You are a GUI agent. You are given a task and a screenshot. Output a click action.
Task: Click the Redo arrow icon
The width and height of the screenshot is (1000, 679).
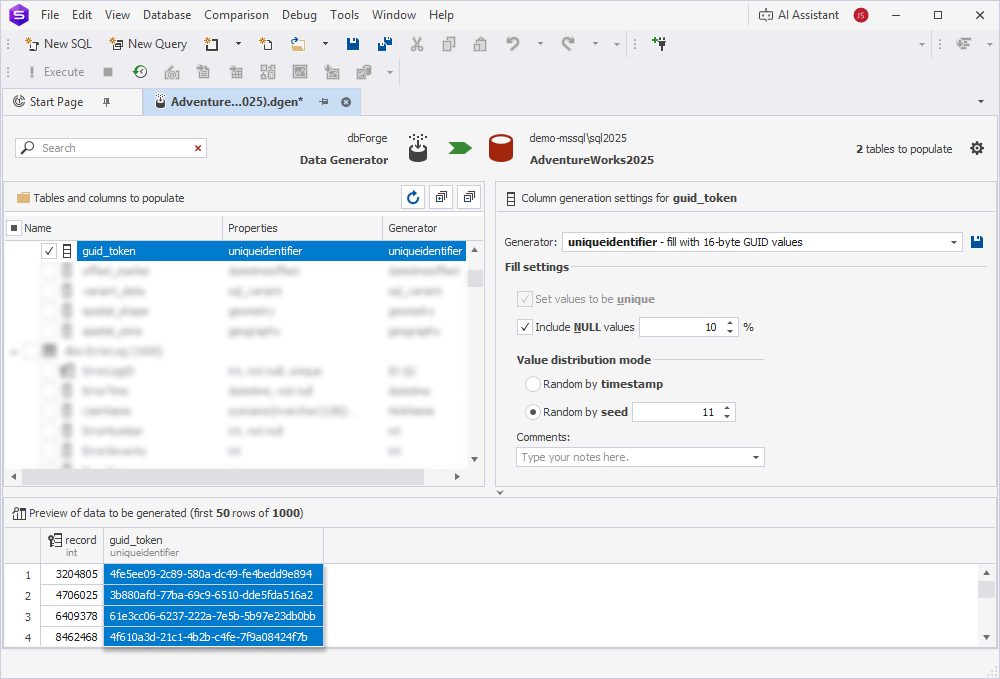click(568, 44)
